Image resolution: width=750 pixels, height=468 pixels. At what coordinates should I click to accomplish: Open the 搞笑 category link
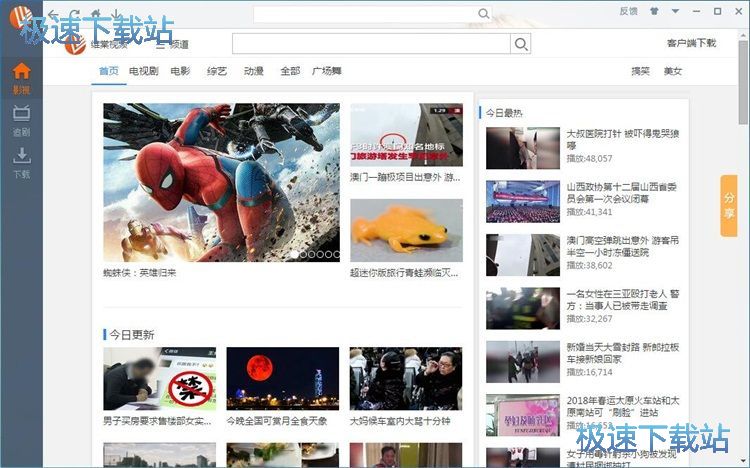click(640, 71)
